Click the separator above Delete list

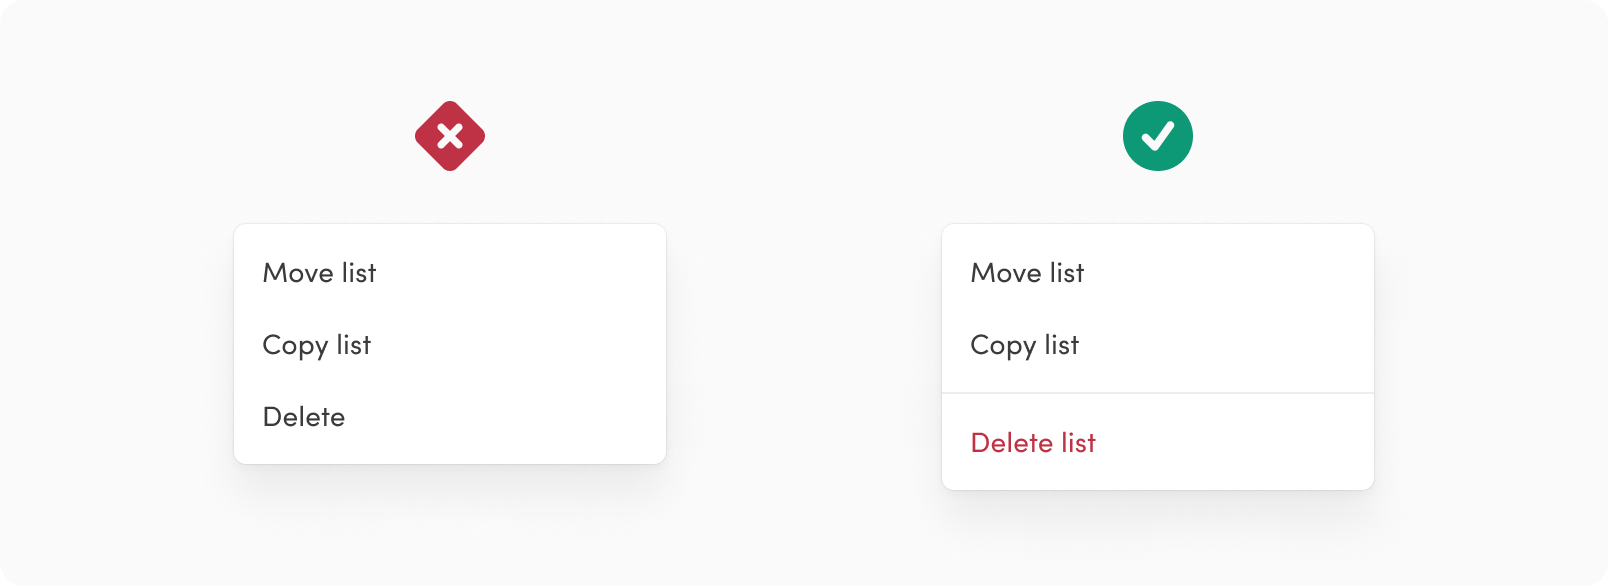point(1158,393)
